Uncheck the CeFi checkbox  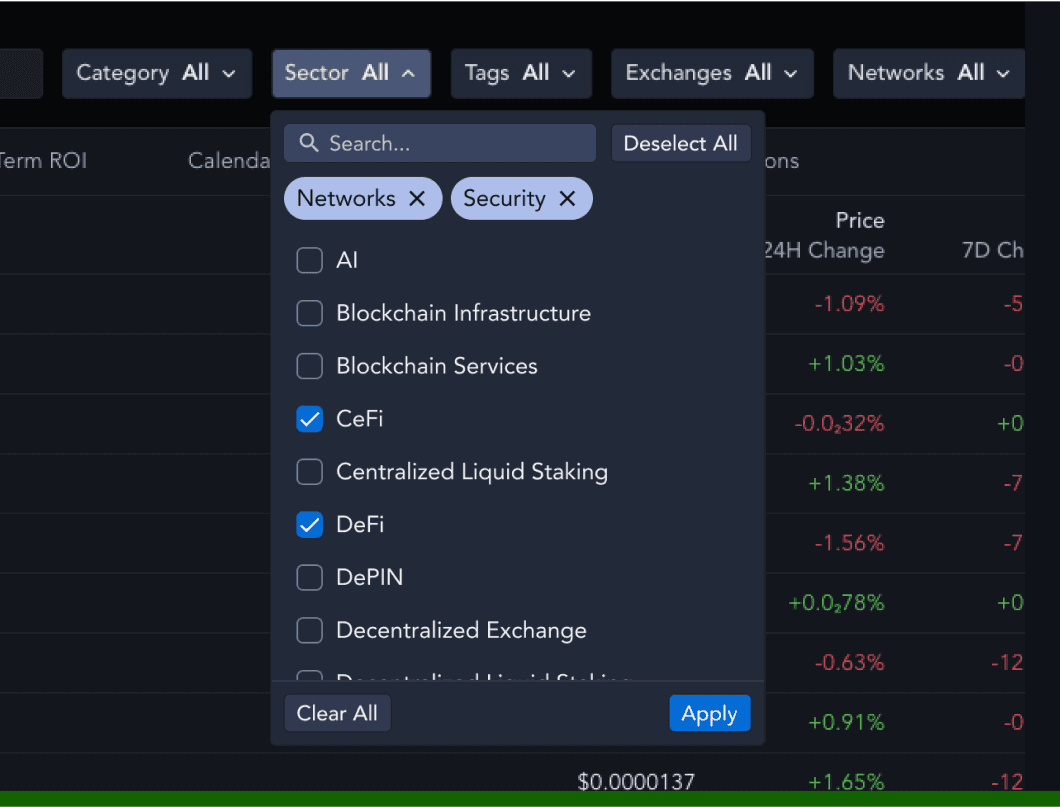(x=310, y=419)
